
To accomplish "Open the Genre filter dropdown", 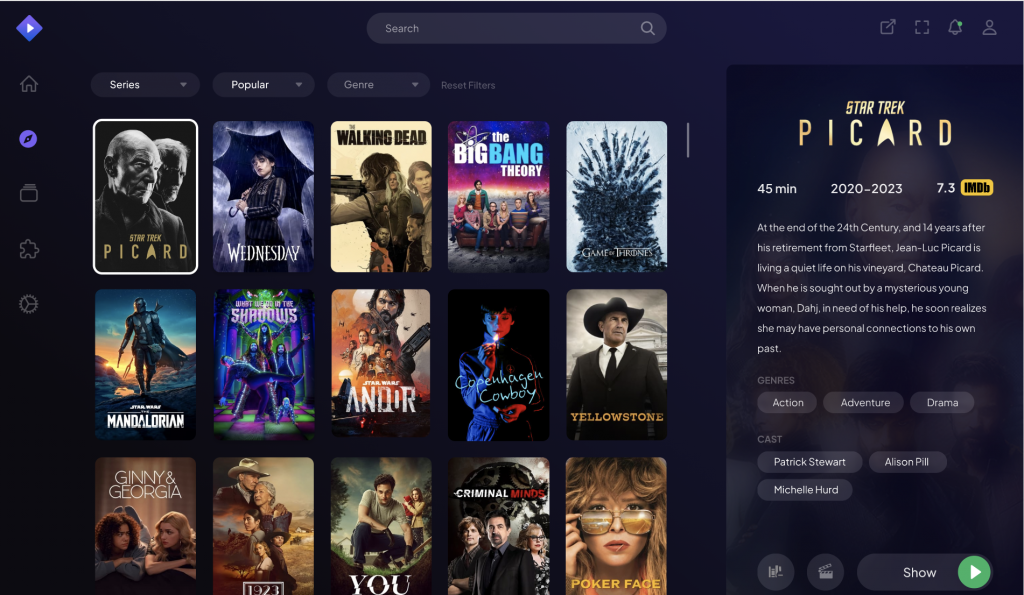I will click(x=378, y=85).
